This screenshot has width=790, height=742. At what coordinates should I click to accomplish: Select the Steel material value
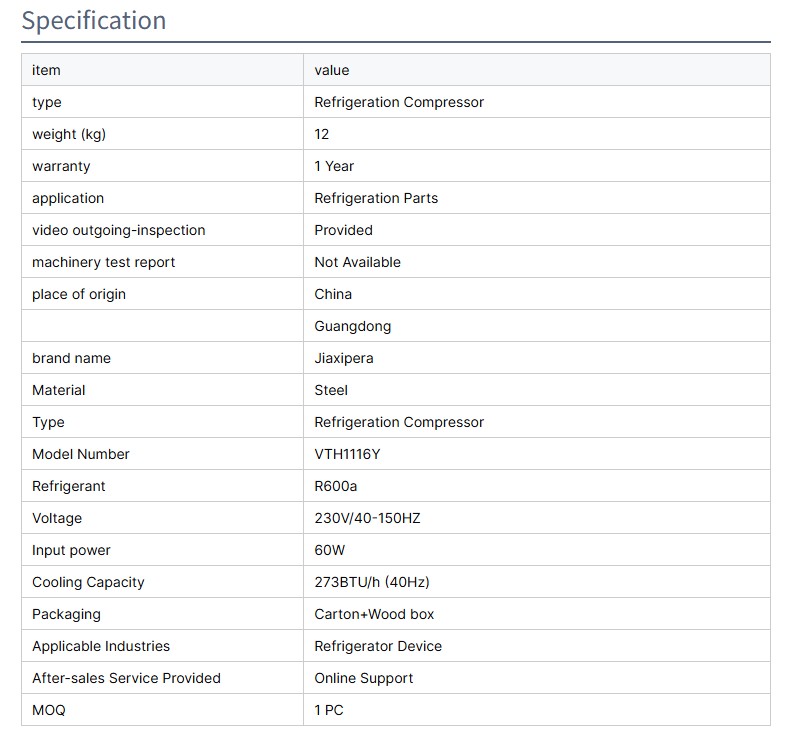click(331, 390)
